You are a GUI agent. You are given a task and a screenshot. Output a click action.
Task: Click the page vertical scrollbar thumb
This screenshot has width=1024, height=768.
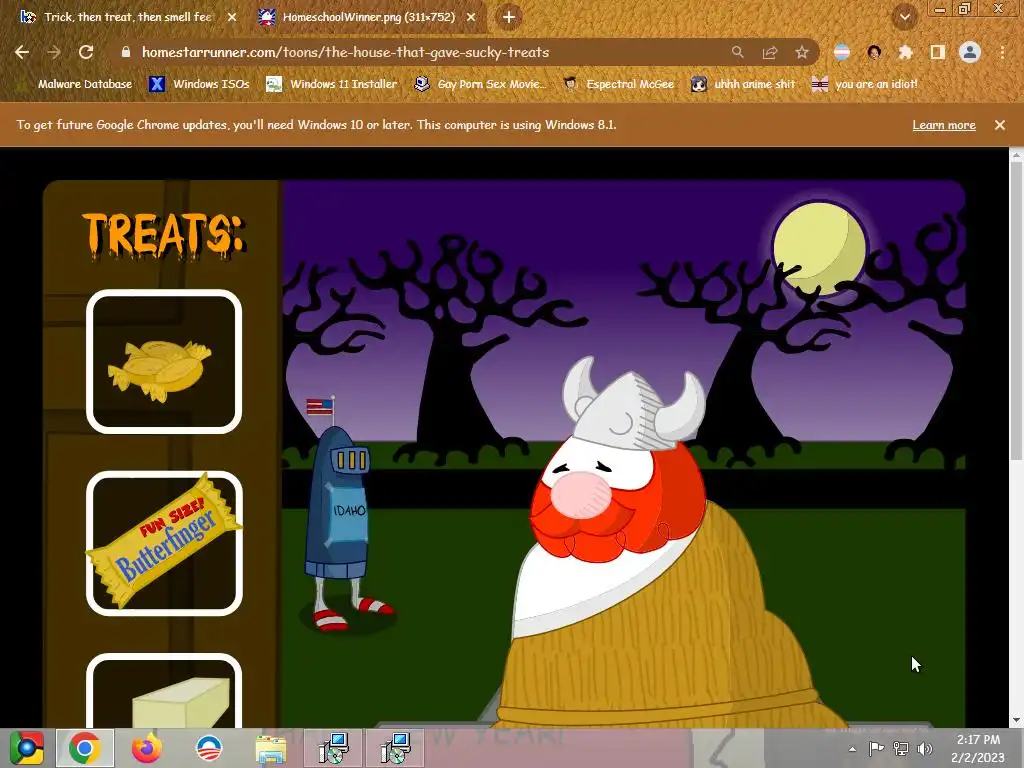point(1016,310)
